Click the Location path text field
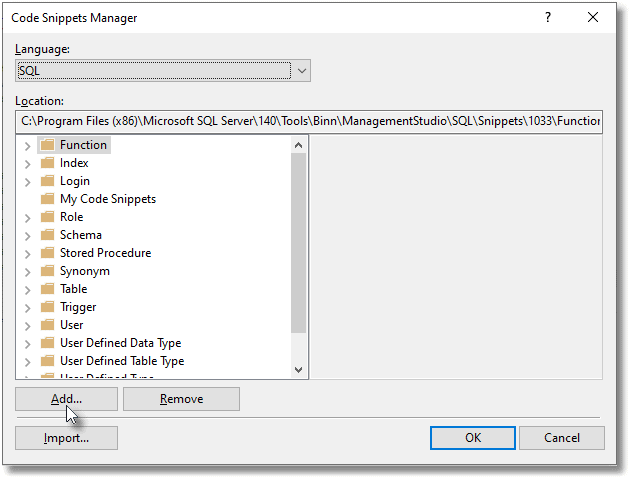Viewport: 631px width, 480px height. 309,121
